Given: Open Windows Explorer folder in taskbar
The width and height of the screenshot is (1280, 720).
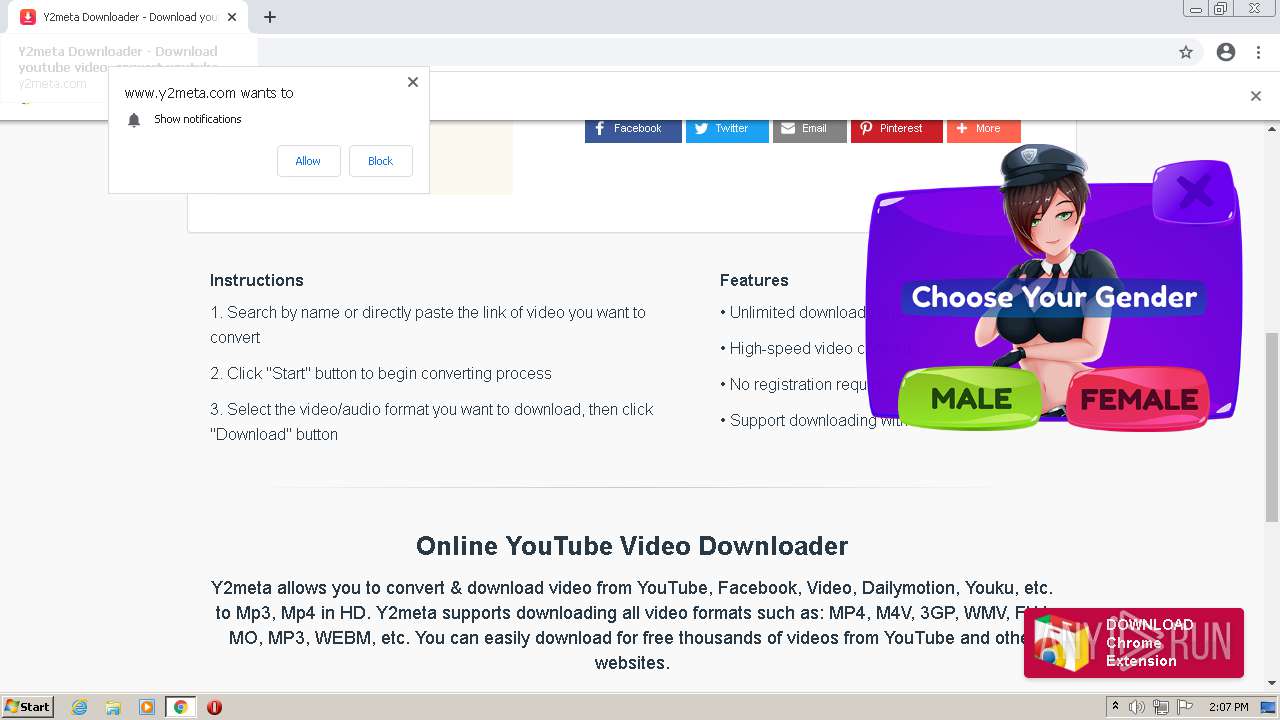Looking at the screenshot, I should (x=113, y=707).
